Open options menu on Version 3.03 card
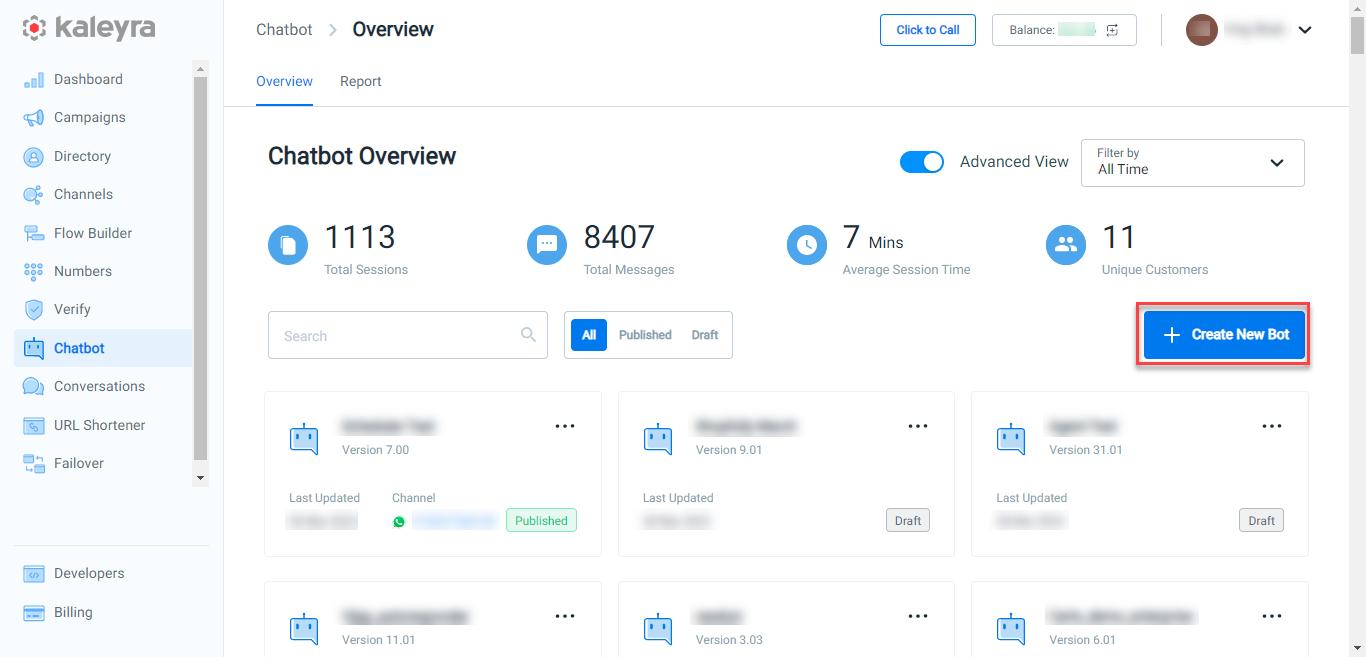Image resolution: width=1366 pixels, height=657 pixels. click(918, 616)
